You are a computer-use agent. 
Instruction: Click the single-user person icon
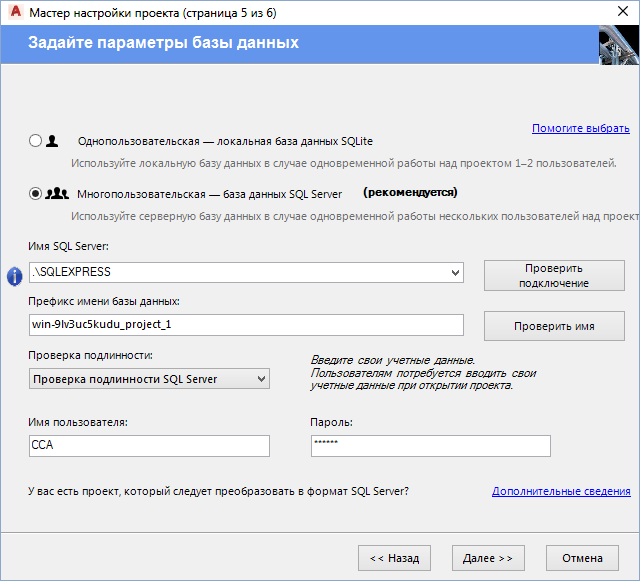click(x=52, y=141)
